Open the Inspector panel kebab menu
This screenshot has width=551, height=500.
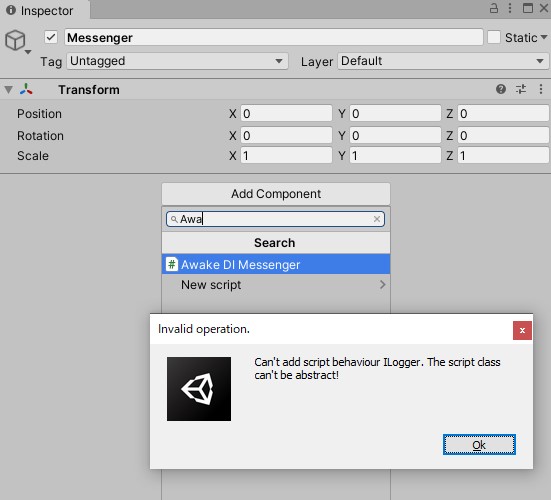click(510, 8)
